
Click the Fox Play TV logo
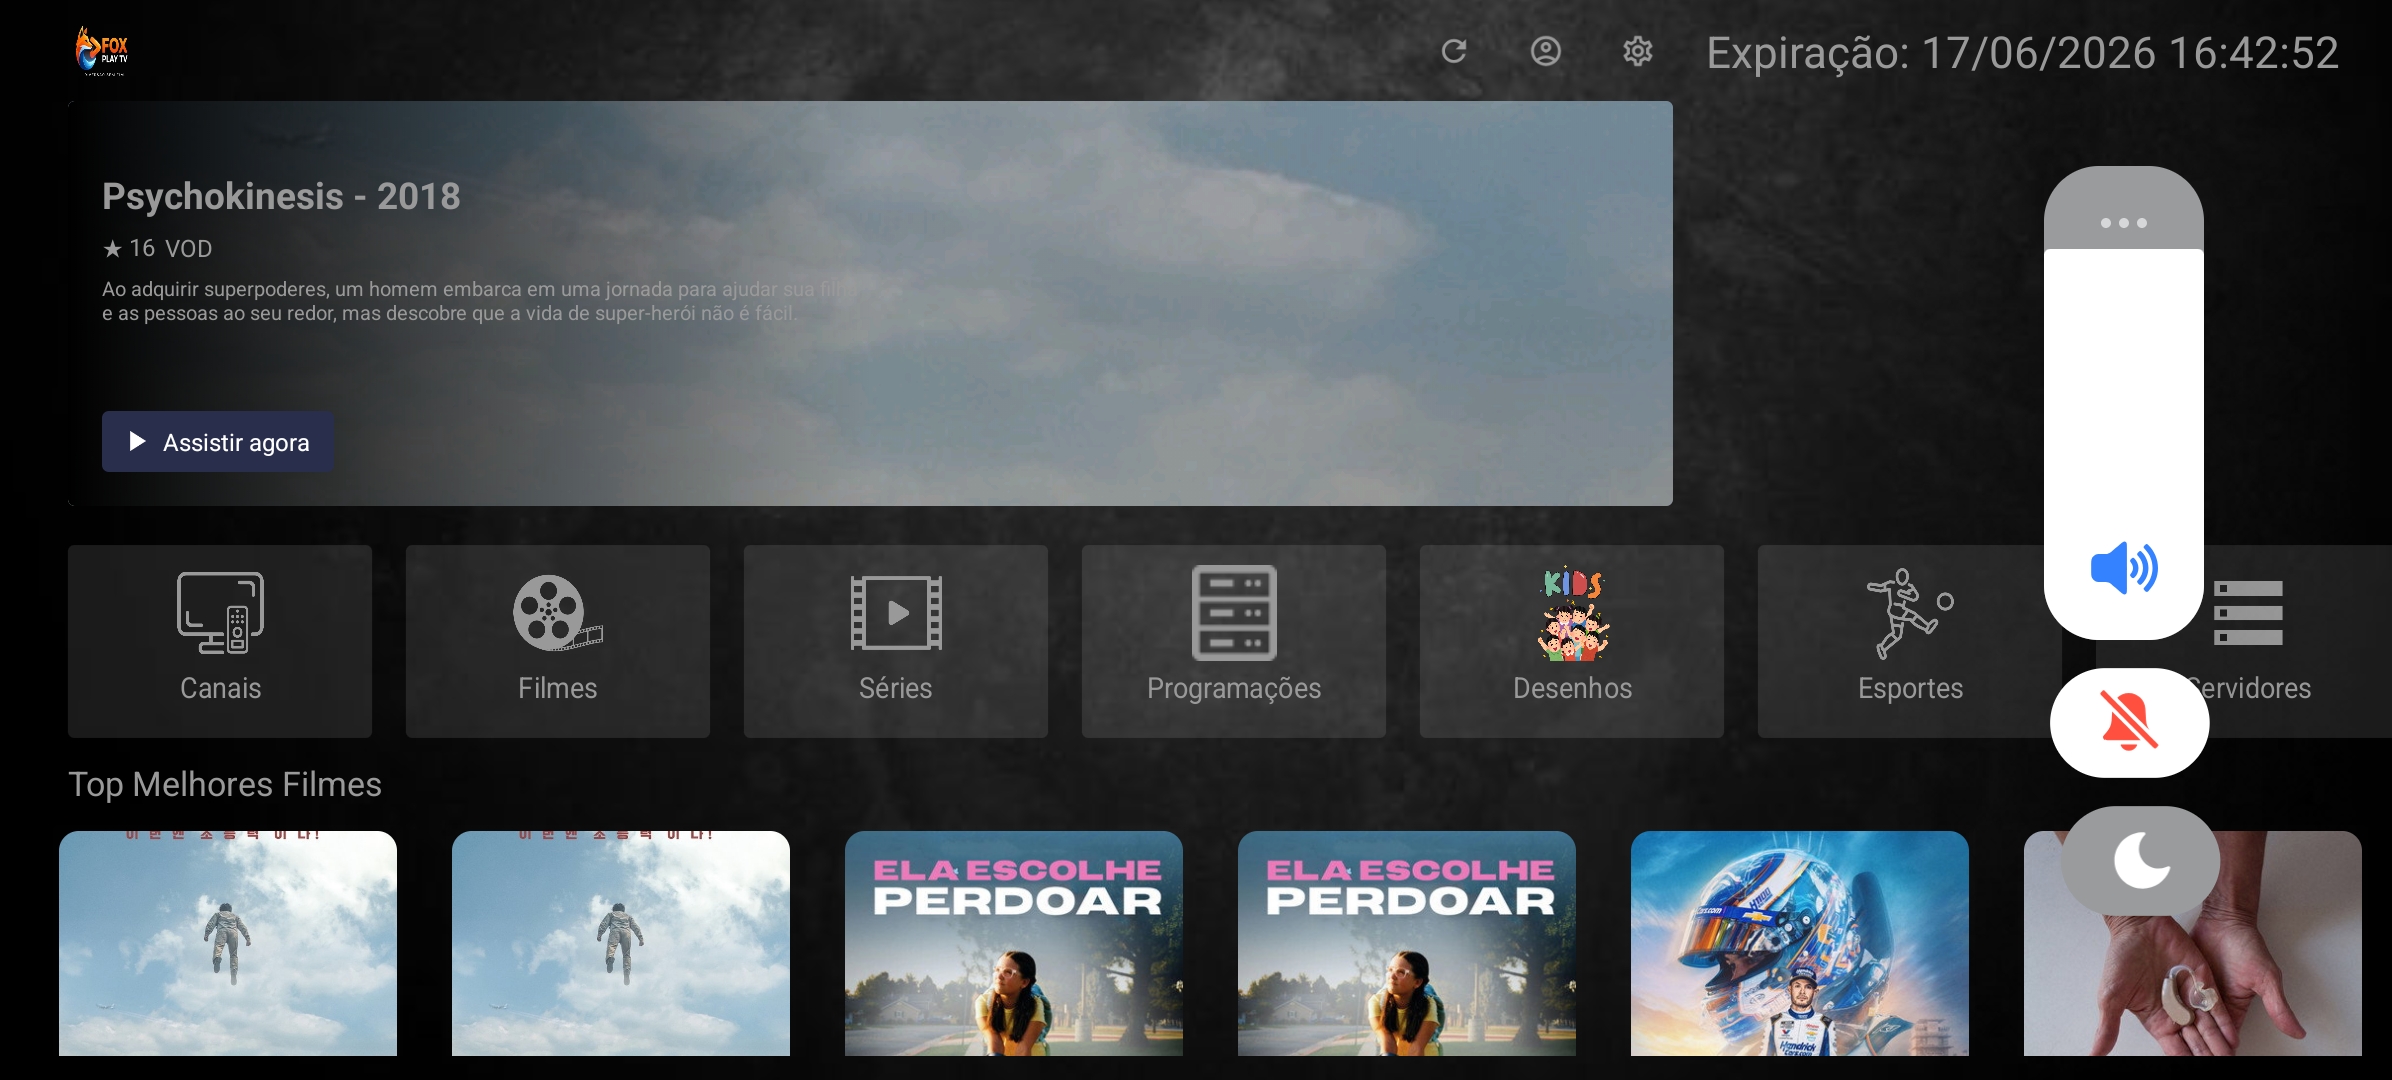pos(102,51)
